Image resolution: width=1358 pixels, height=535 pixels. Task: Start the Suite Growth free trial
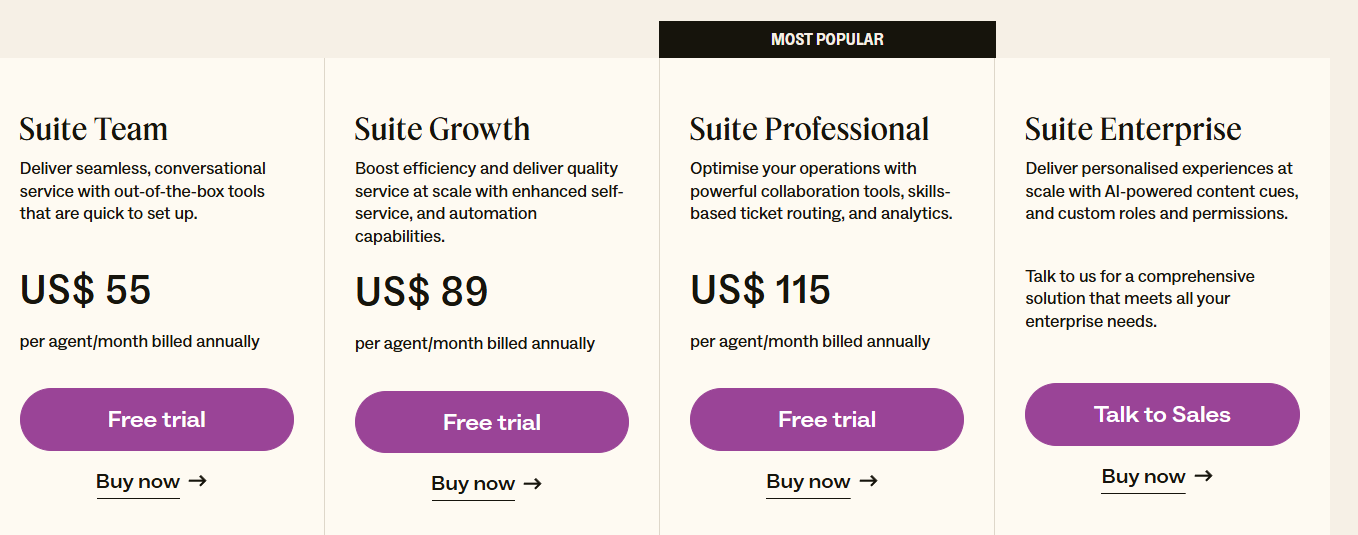point(492,422)
